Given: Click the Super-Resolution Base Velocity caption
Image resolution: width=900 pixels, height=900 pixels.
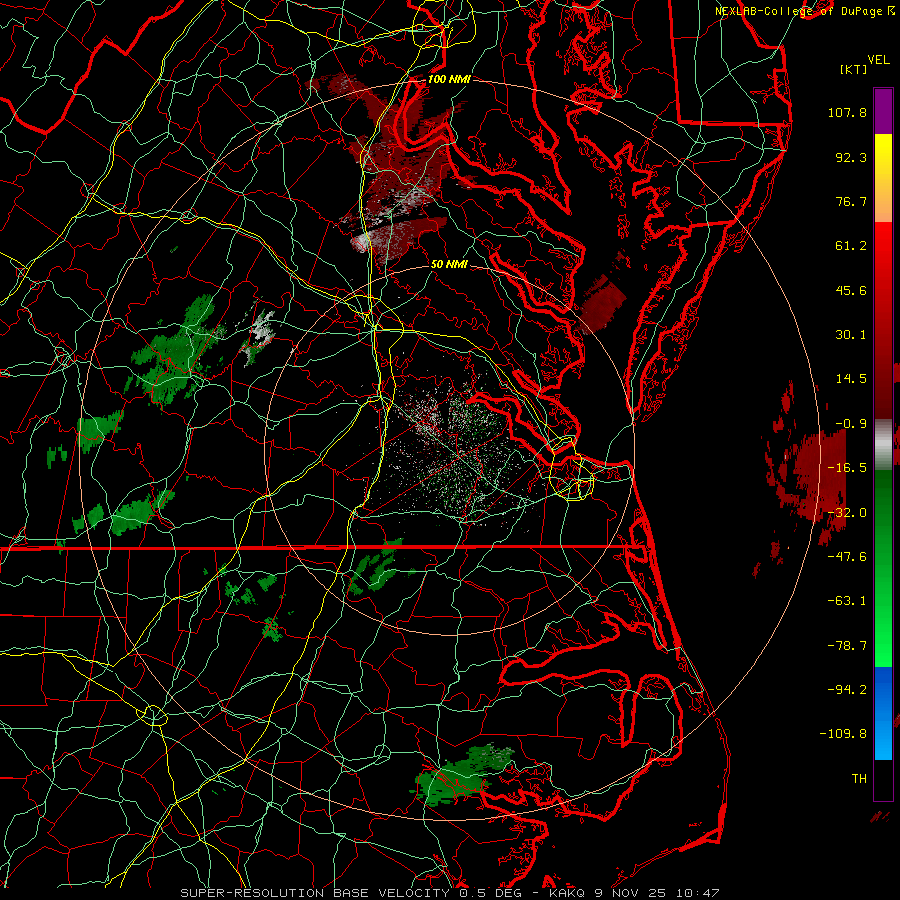Looking at the screenshot, I should pyautogui.click(x=449, y=893).
